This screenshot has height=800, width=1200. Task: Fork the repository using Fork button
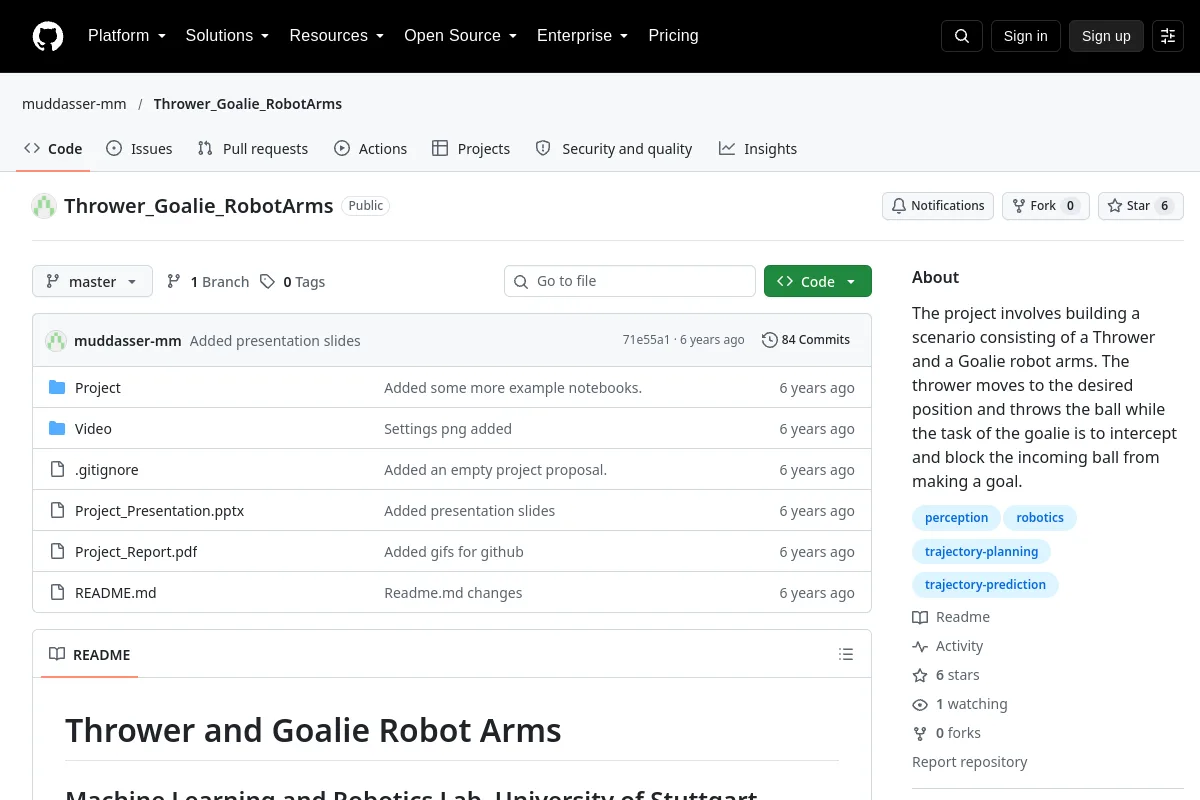pyautogui.click(x=1046, y=206)
